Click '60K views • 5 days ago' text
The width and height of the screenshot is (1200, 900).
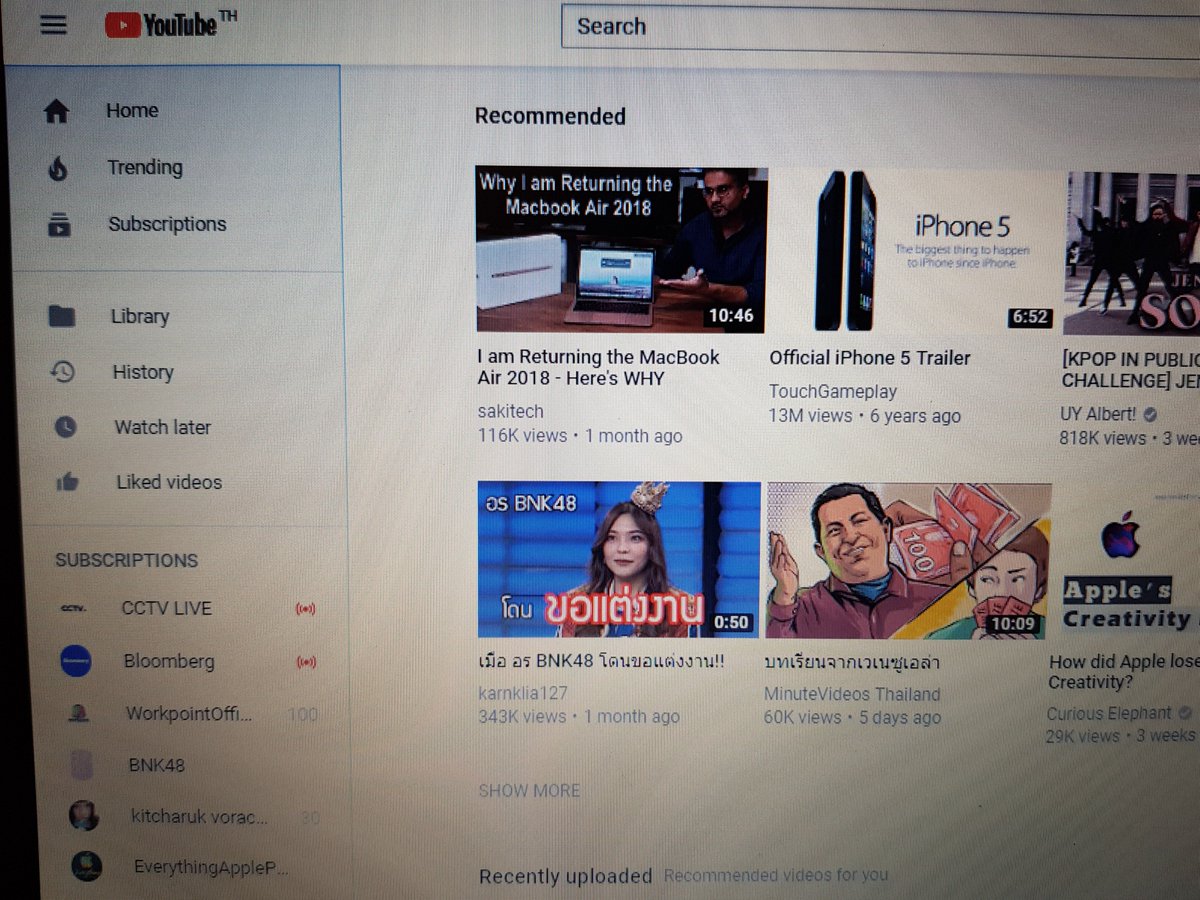[x=852, y=718]
